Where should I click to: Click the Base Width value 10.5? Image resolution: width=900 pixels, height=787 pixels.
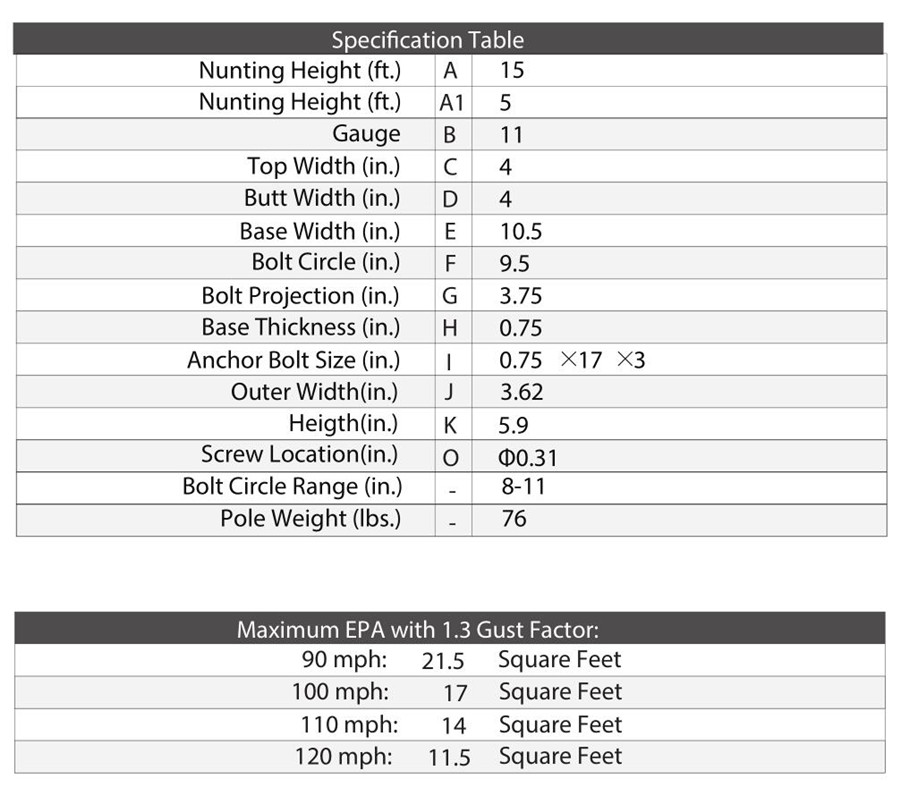[x=520, y=231]
